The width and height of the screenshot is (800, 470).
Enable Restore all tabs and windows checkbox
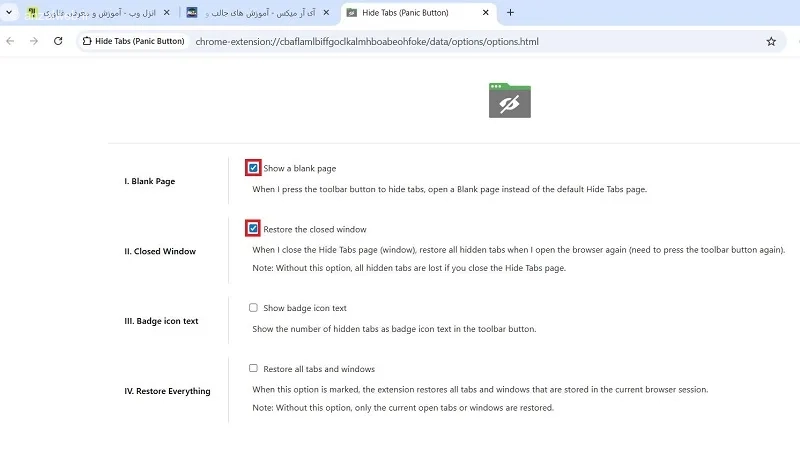(x=253, y=368)
